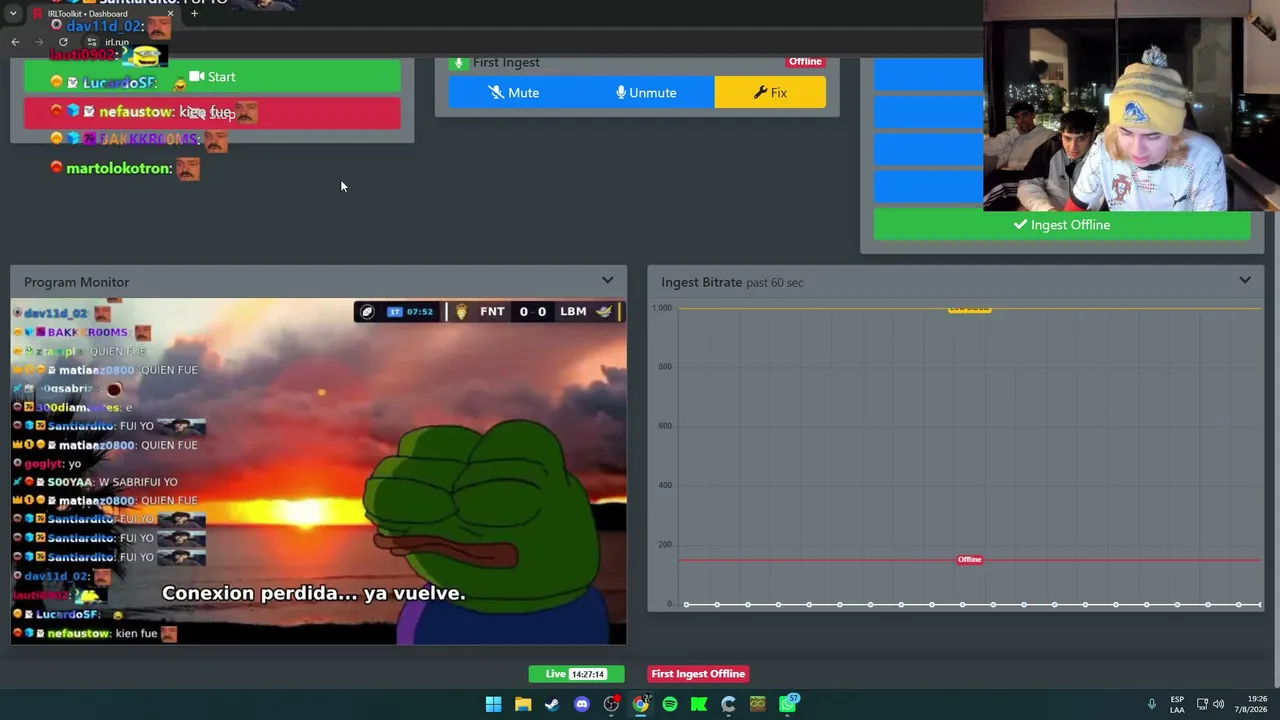Open the Kick app from the taskbar
Viewport: 1280px width, 720px height.
point(699,704)
